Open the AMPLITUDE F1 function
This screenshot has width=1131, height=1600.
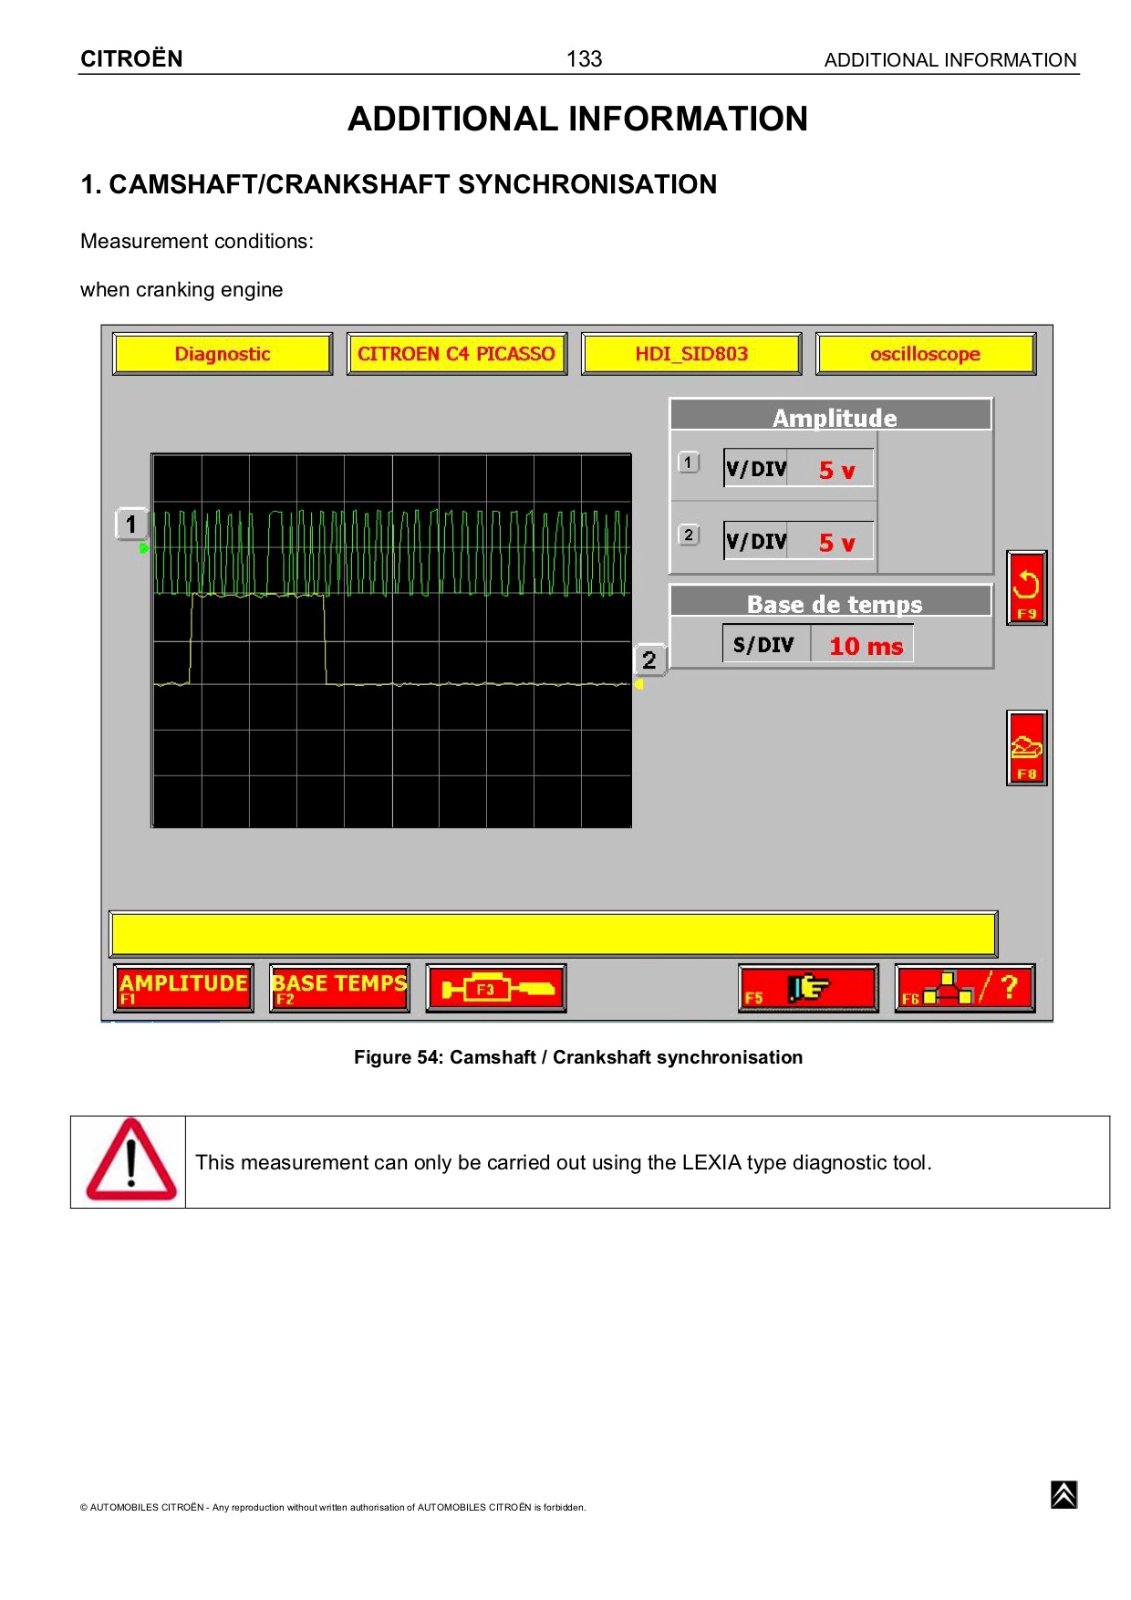point(183,988)
